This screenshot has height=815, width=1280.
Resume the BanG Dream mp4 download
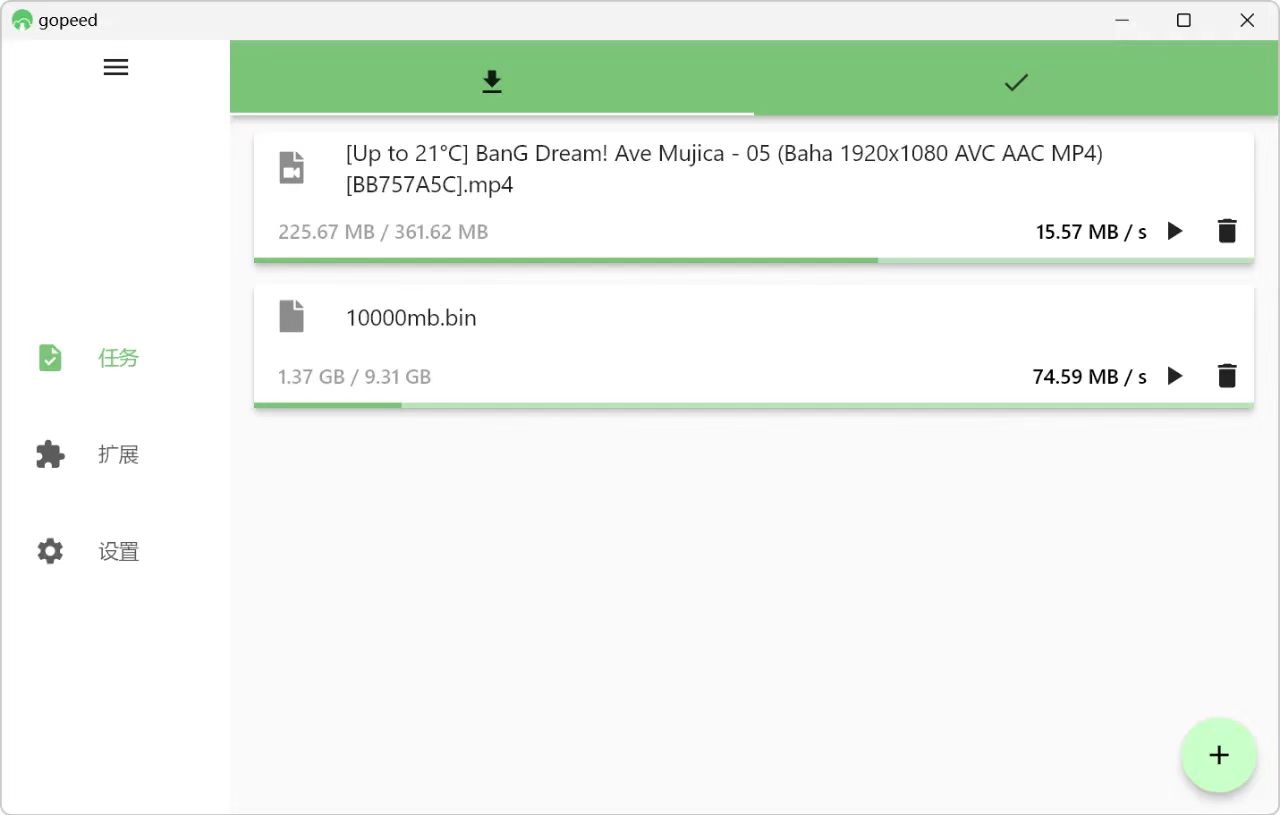tap(1175, 231)
